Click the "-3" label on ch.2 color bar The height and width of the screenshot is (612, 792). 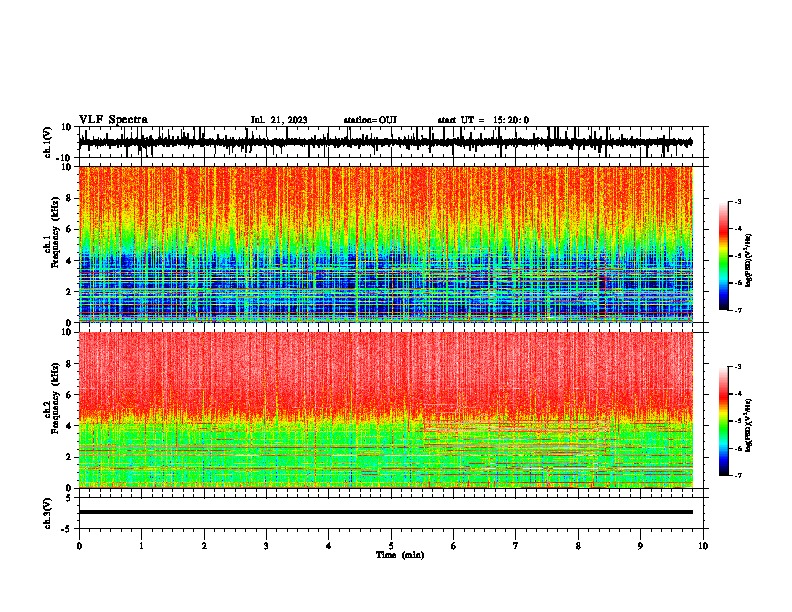tap(738, 367)
